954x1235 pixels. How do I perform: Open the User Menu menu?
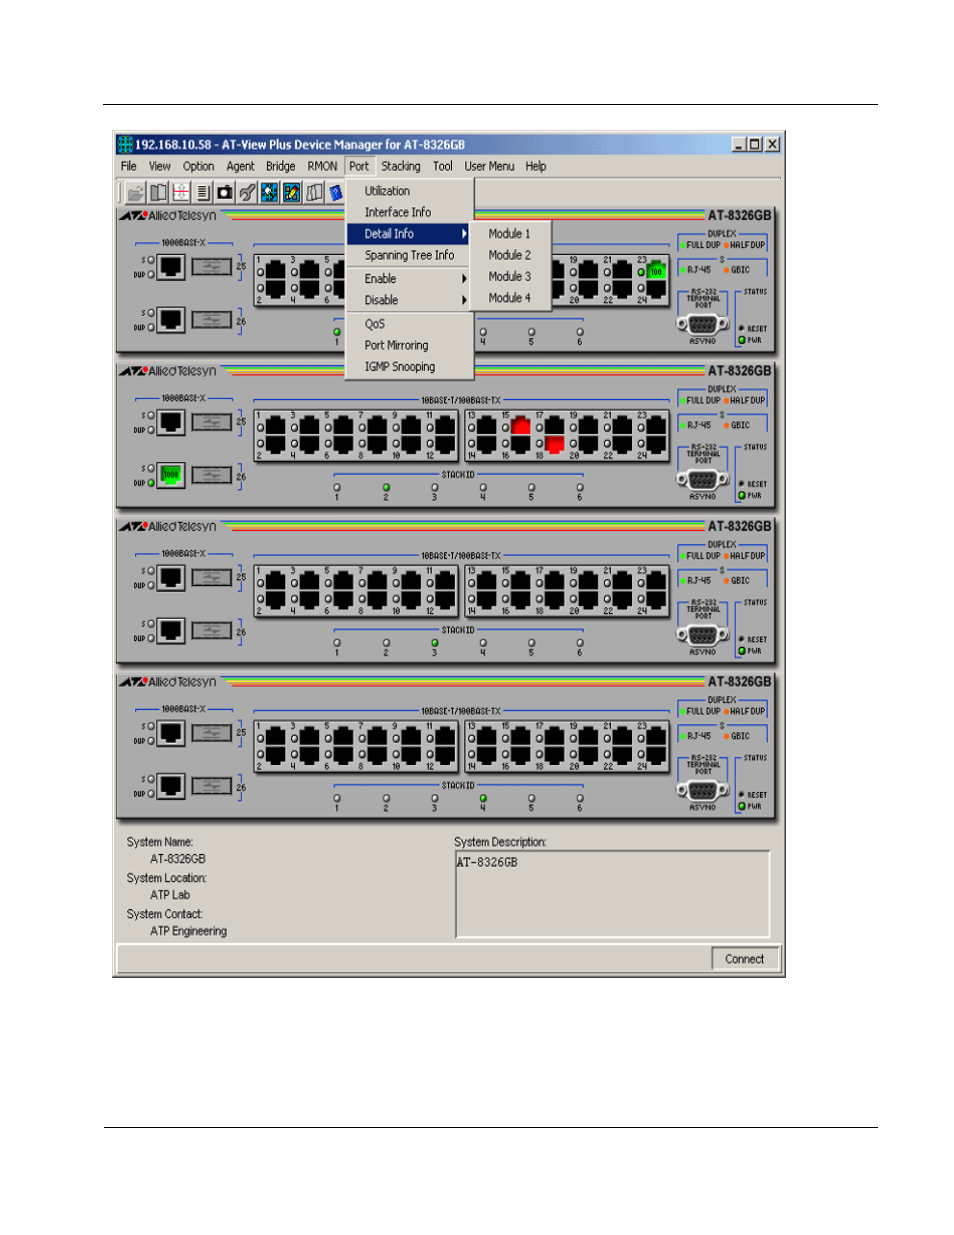[x=490, y=166]
